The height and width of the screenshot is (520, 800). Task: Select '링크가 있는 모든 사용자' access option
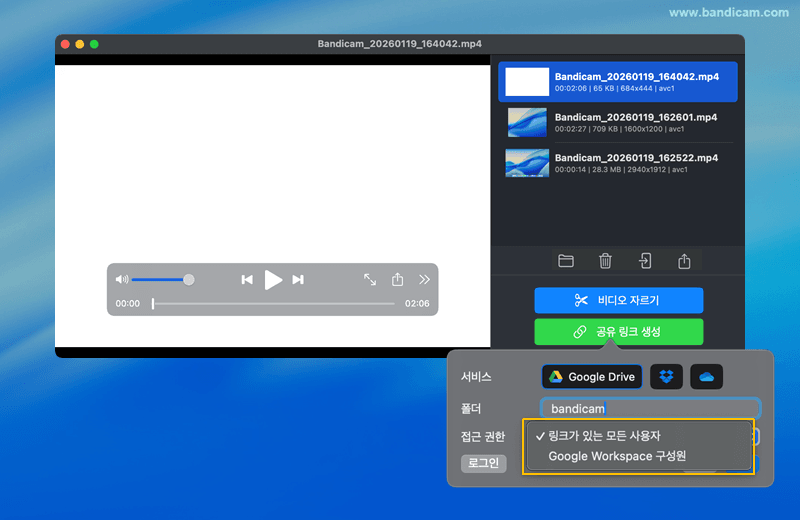(x=604, y=436)
